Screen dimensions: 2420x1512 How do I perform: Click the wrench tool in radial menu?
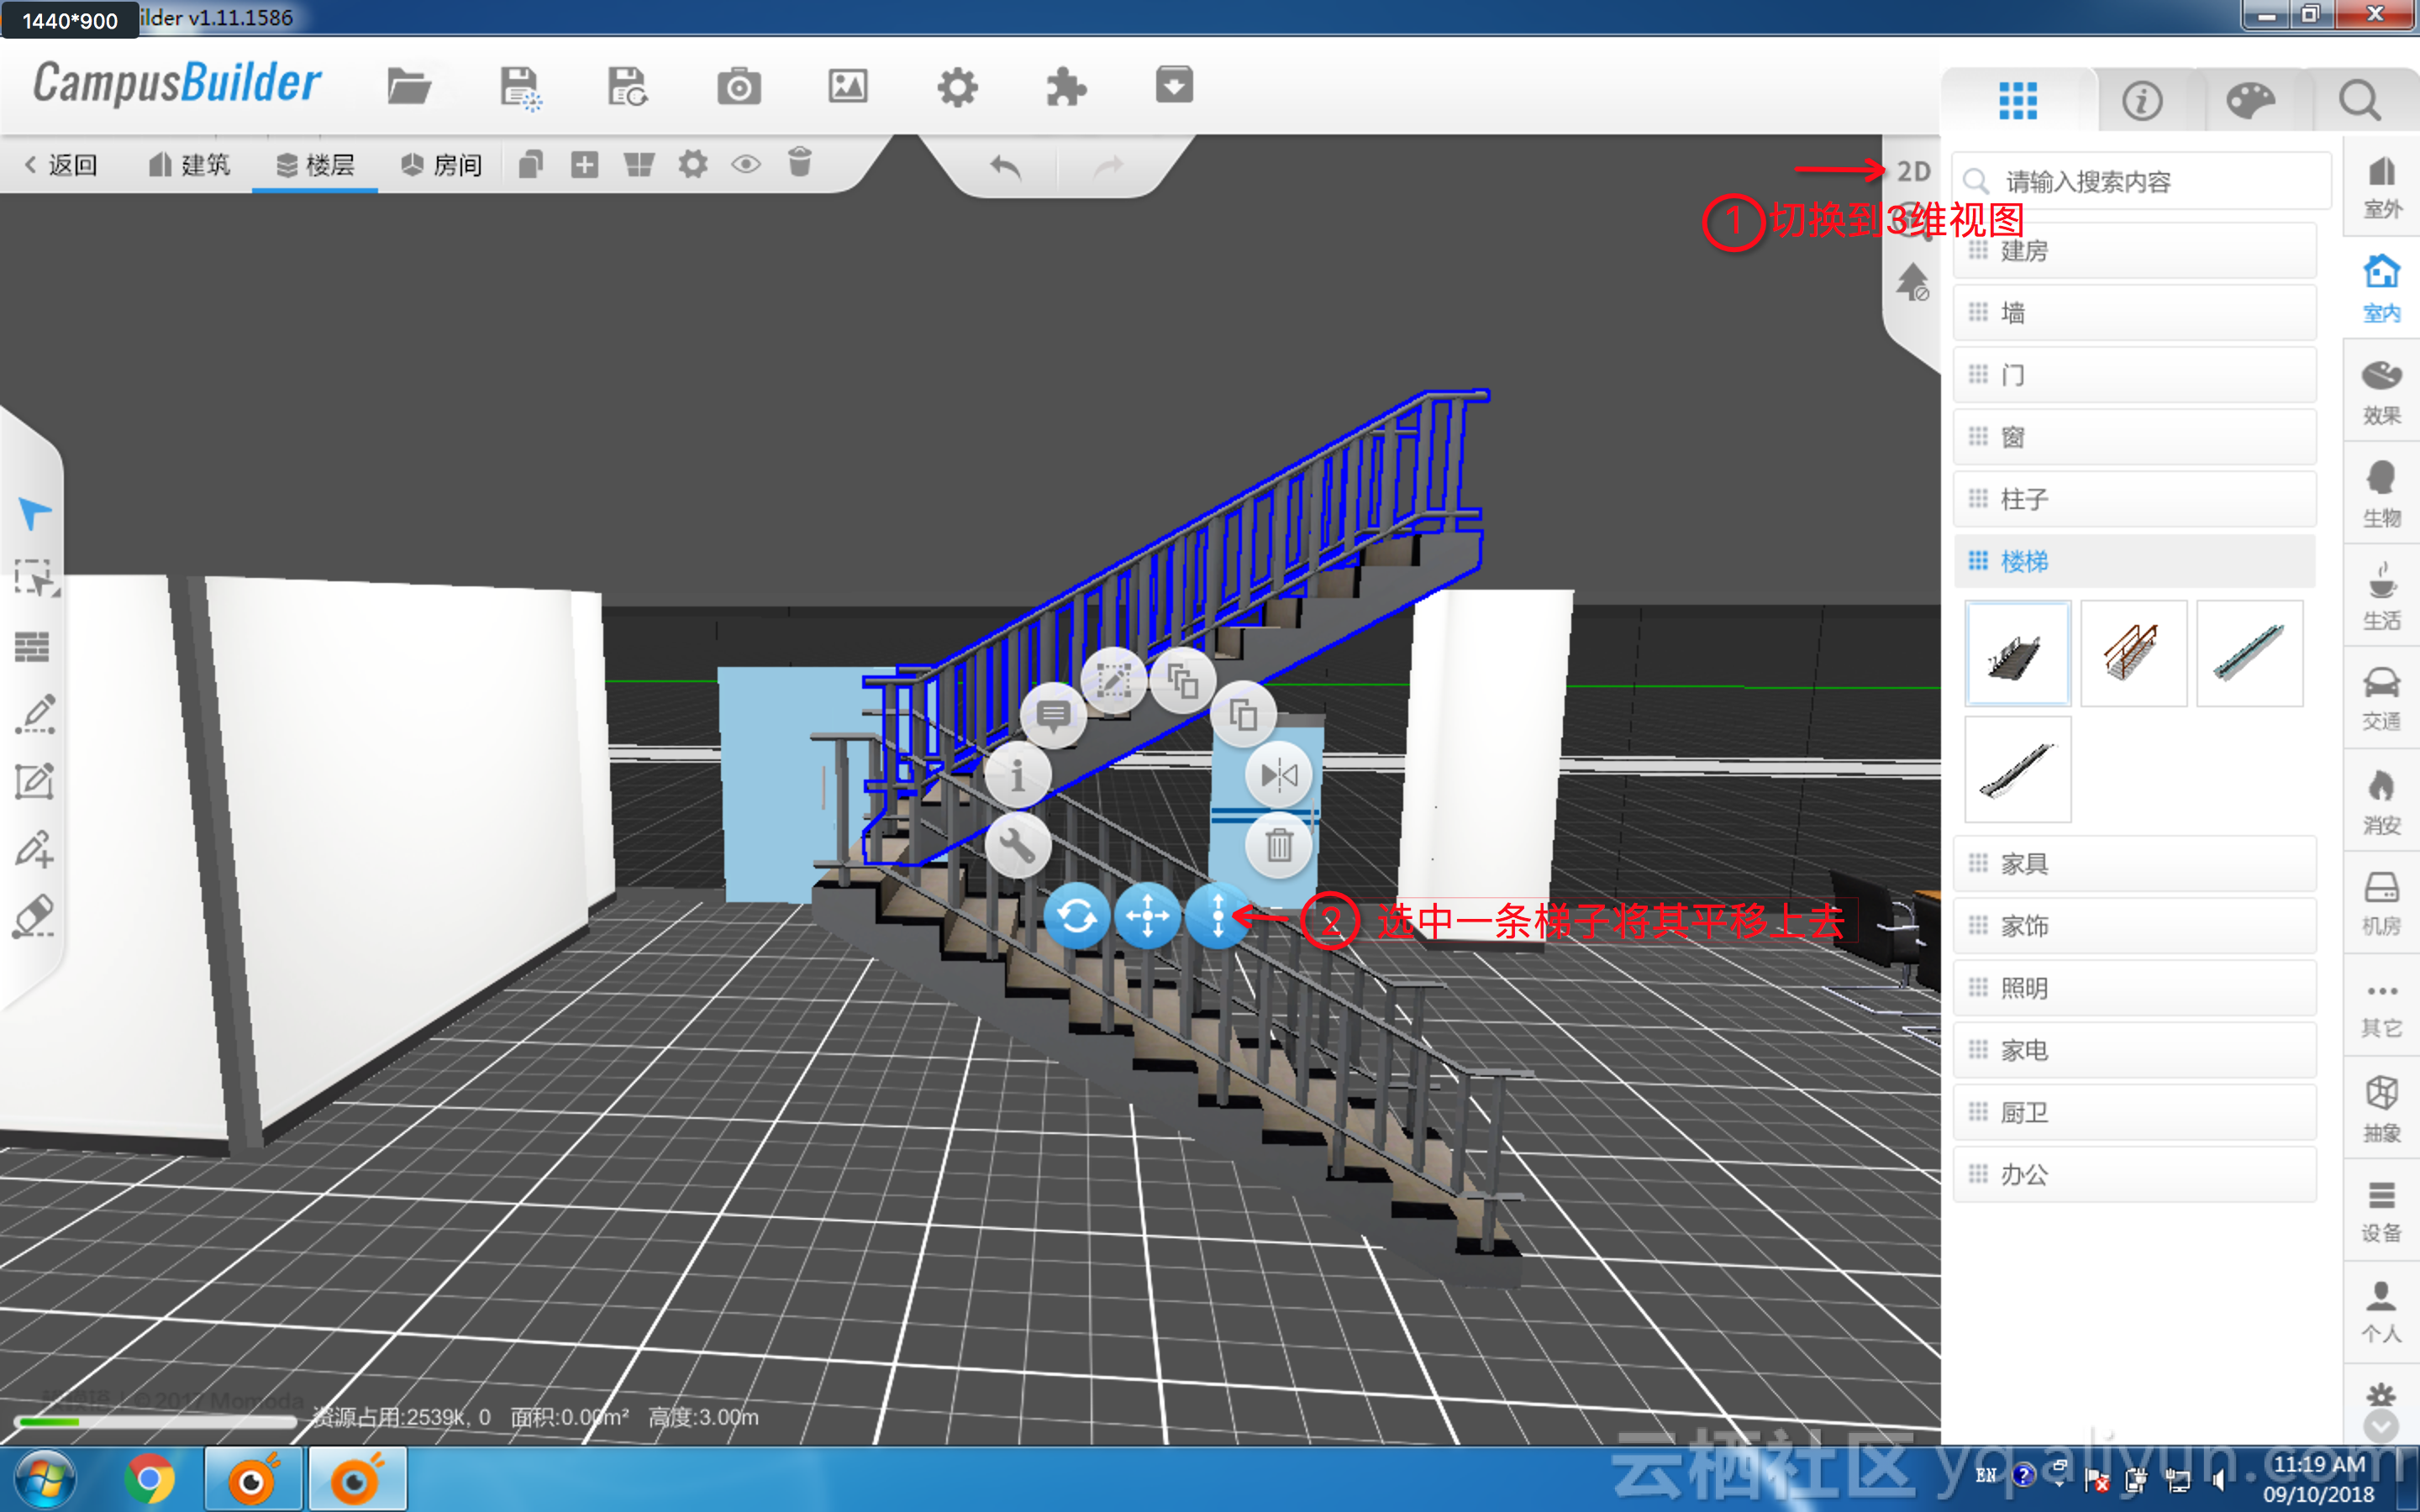point(1018,846)
